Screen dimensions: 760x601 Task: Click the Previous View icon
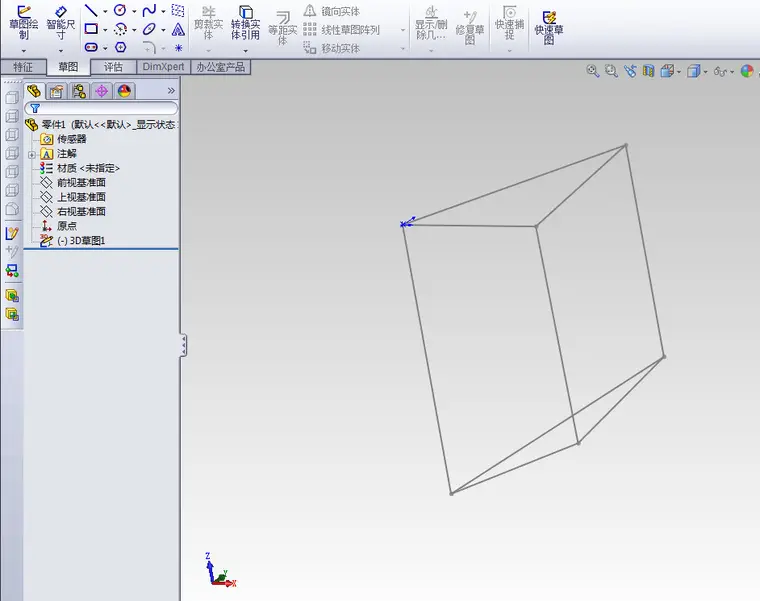(x=630, y=71)
